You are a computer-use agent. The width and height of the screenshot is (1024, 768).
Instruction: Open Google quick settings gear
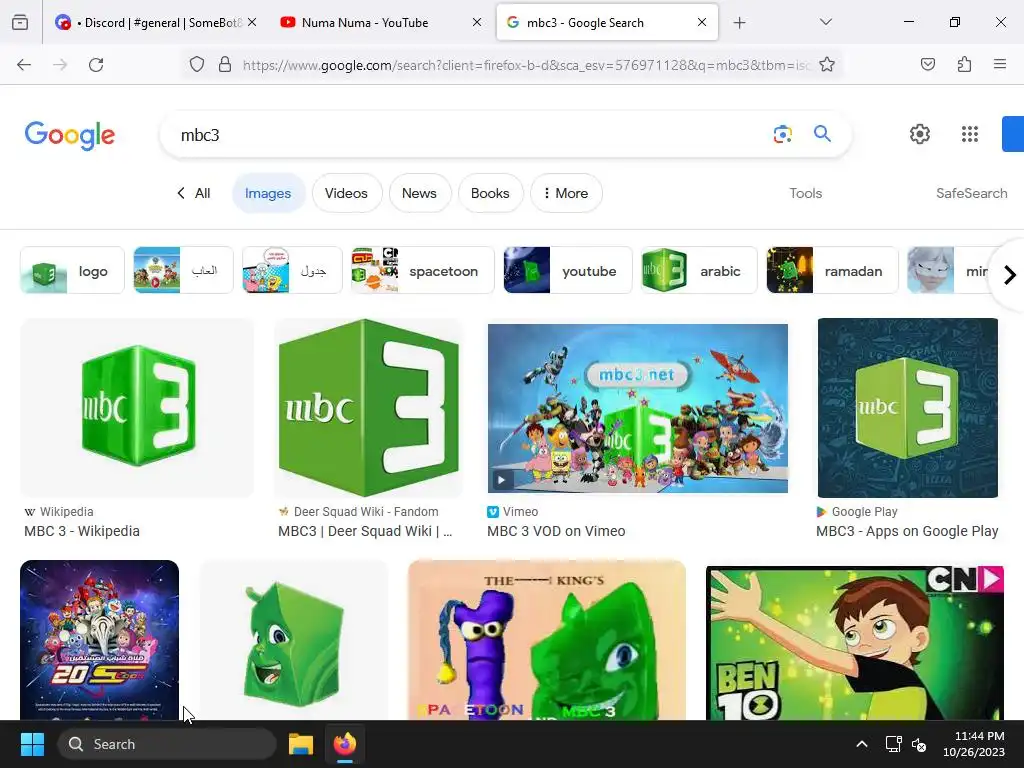tap(920, 134)
